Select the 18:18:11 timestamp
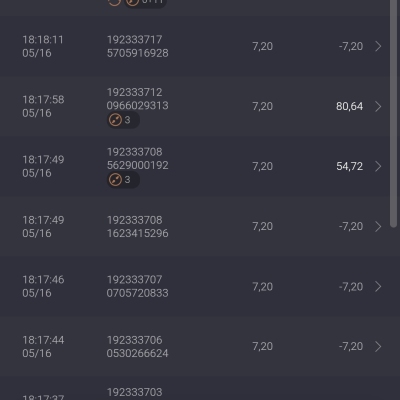The width and height of the screenshot is (400, 400). tap(43, 40)
